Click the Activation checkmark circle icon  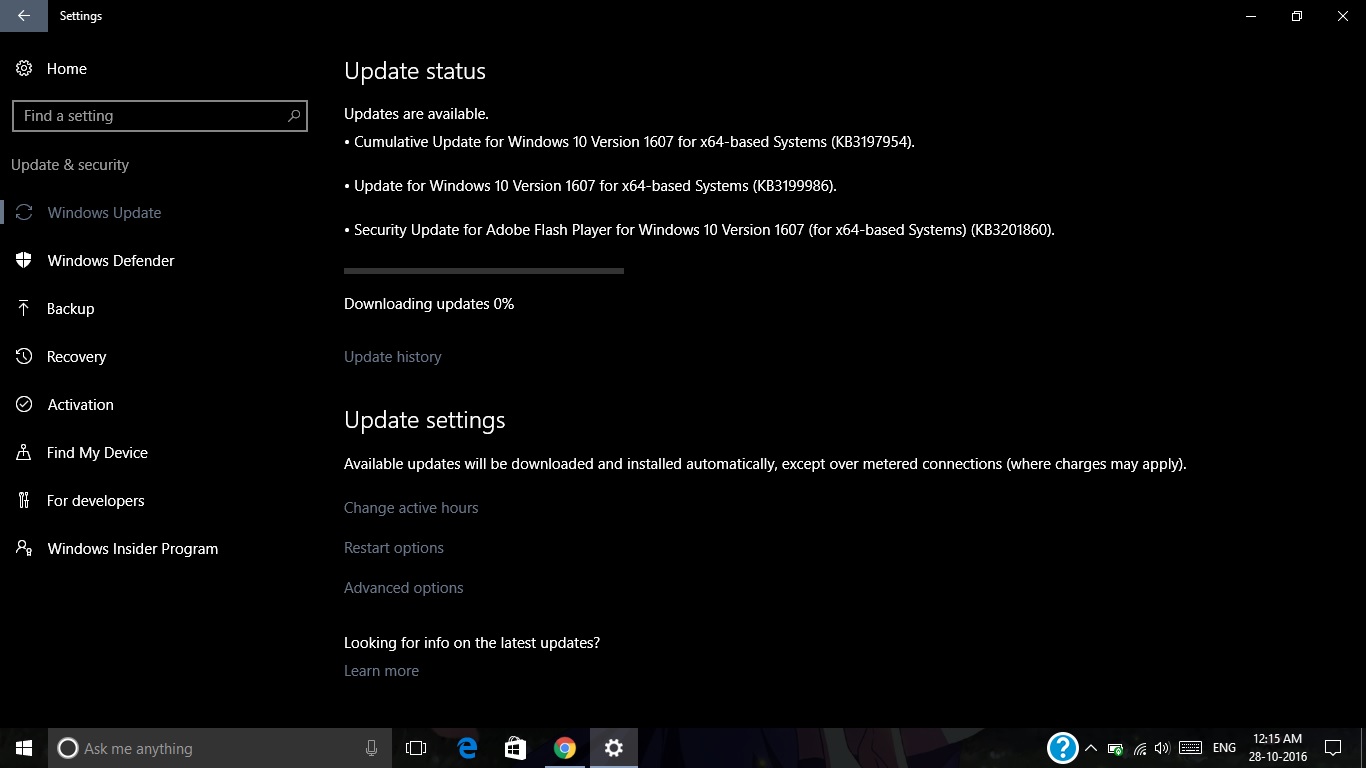(24, 405)
